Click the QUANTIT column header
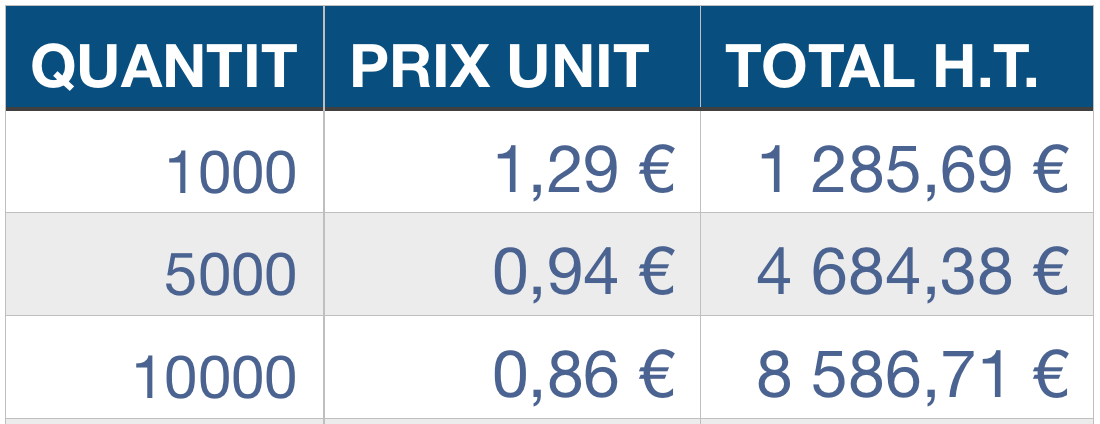 point(165,58)
